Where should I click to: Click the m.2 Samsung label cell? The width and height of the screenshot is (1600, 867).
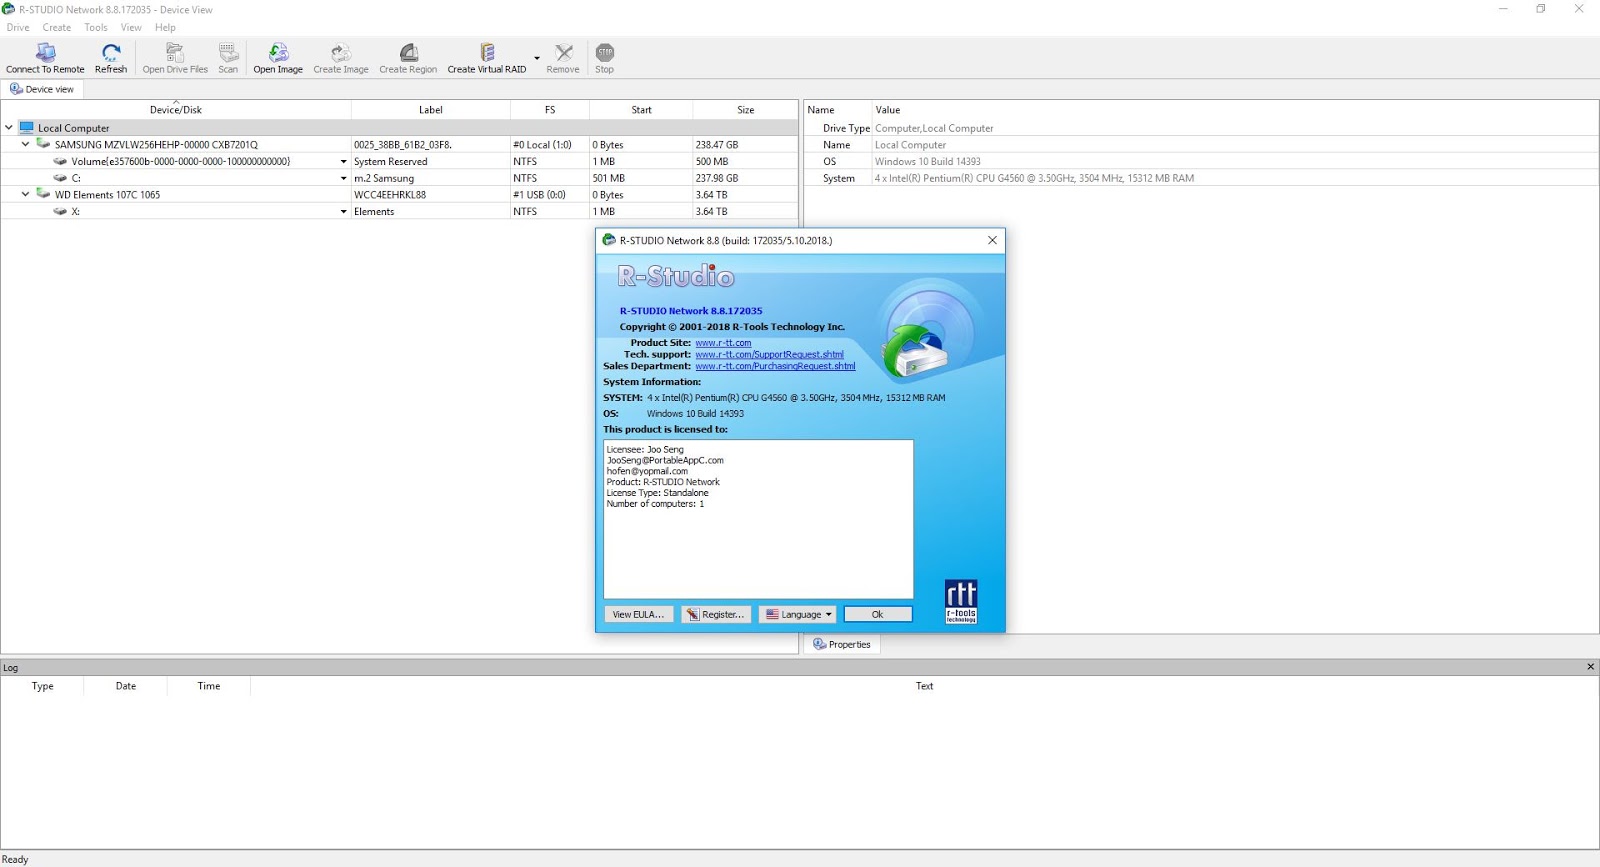431,178
